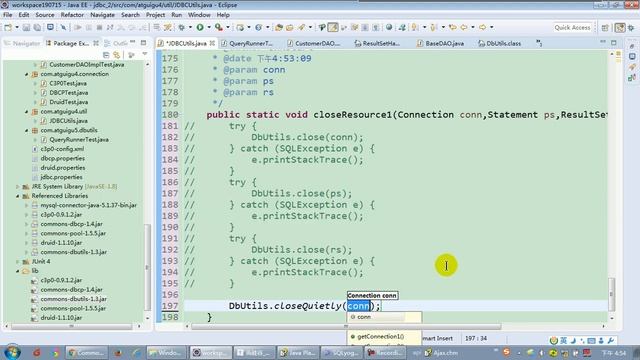Image resolution: width=640 pixels, height=360 pixels.
Task: Click the Quick Access search field
Action: [x=572, y=27]
